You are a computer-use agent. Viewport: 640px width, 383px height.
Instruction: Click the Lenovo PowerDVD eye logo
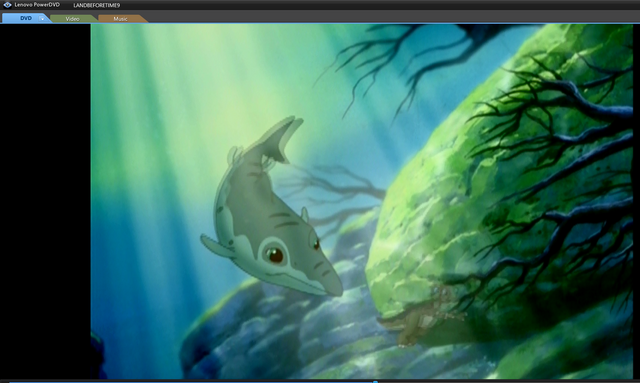click(7, 5)
